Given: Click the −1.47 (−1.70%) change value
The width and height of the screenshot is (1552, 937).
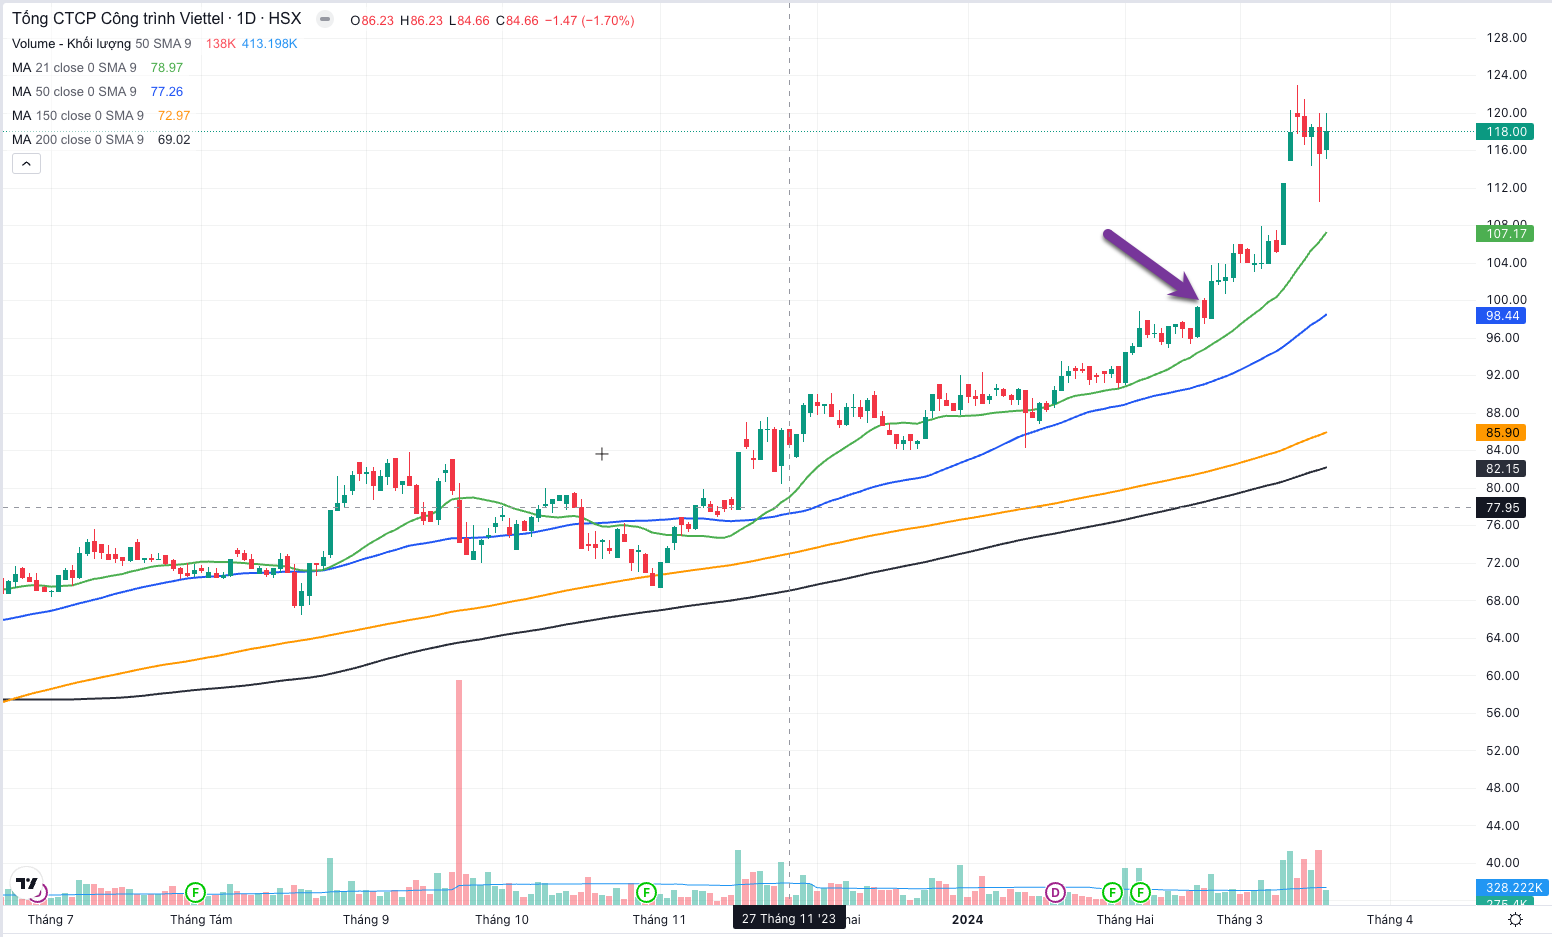Looking at the screenshot, I should pos(589,21).
